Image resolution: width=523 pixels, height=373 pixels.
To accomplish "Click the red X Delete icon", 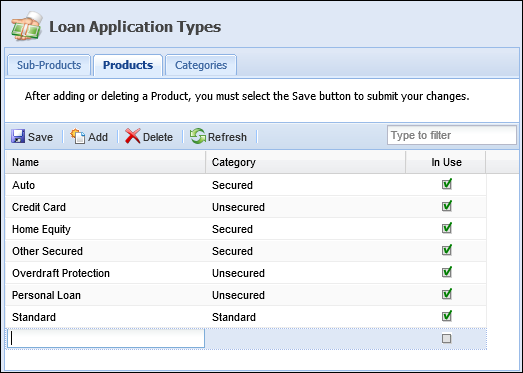I will pyautogui.click(x=133, y=136).
